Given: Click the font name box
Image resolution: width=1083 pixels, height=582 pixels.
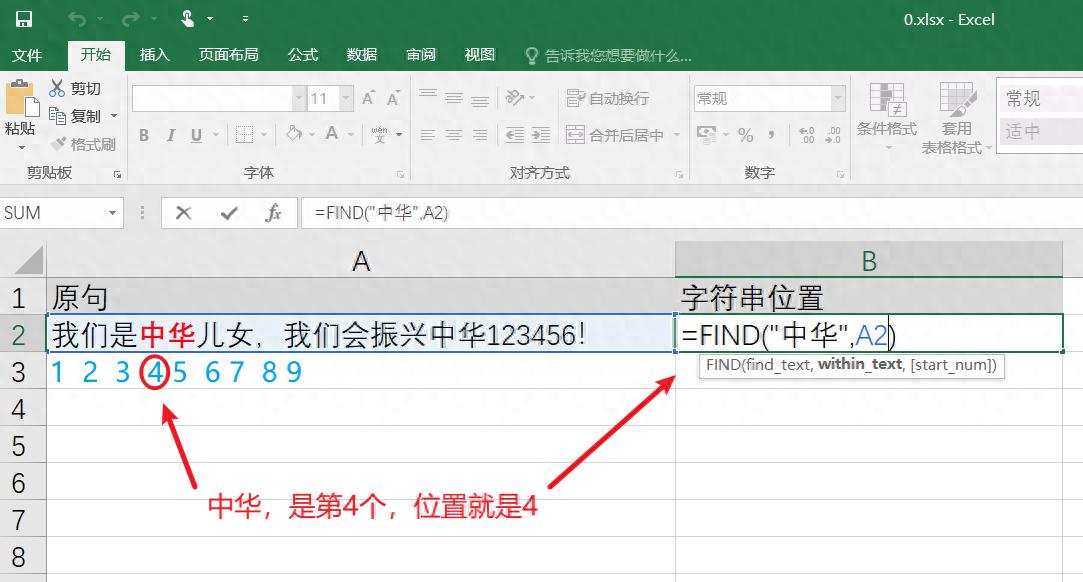Looking at the screenshot, I should click(x=211, y=99).
